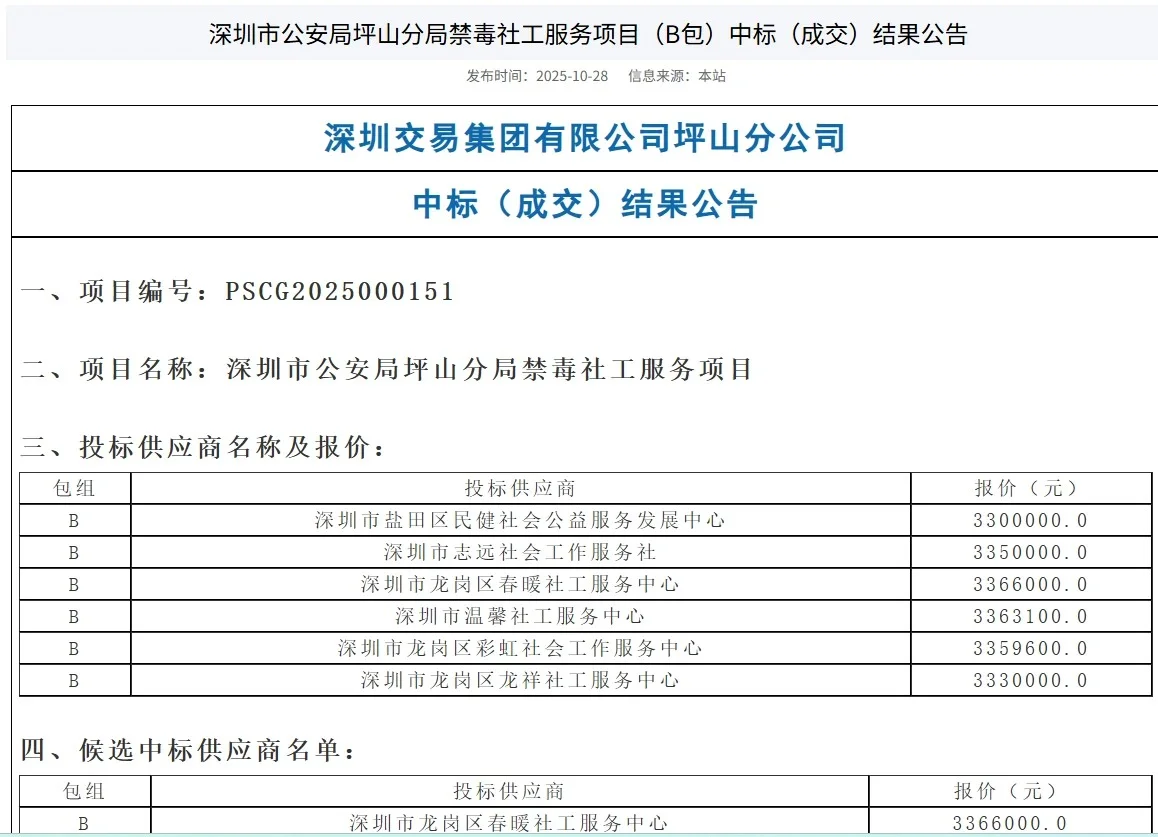Select supplier 深圳市龙岗区春暖社工服务中心

click(521, 584)
